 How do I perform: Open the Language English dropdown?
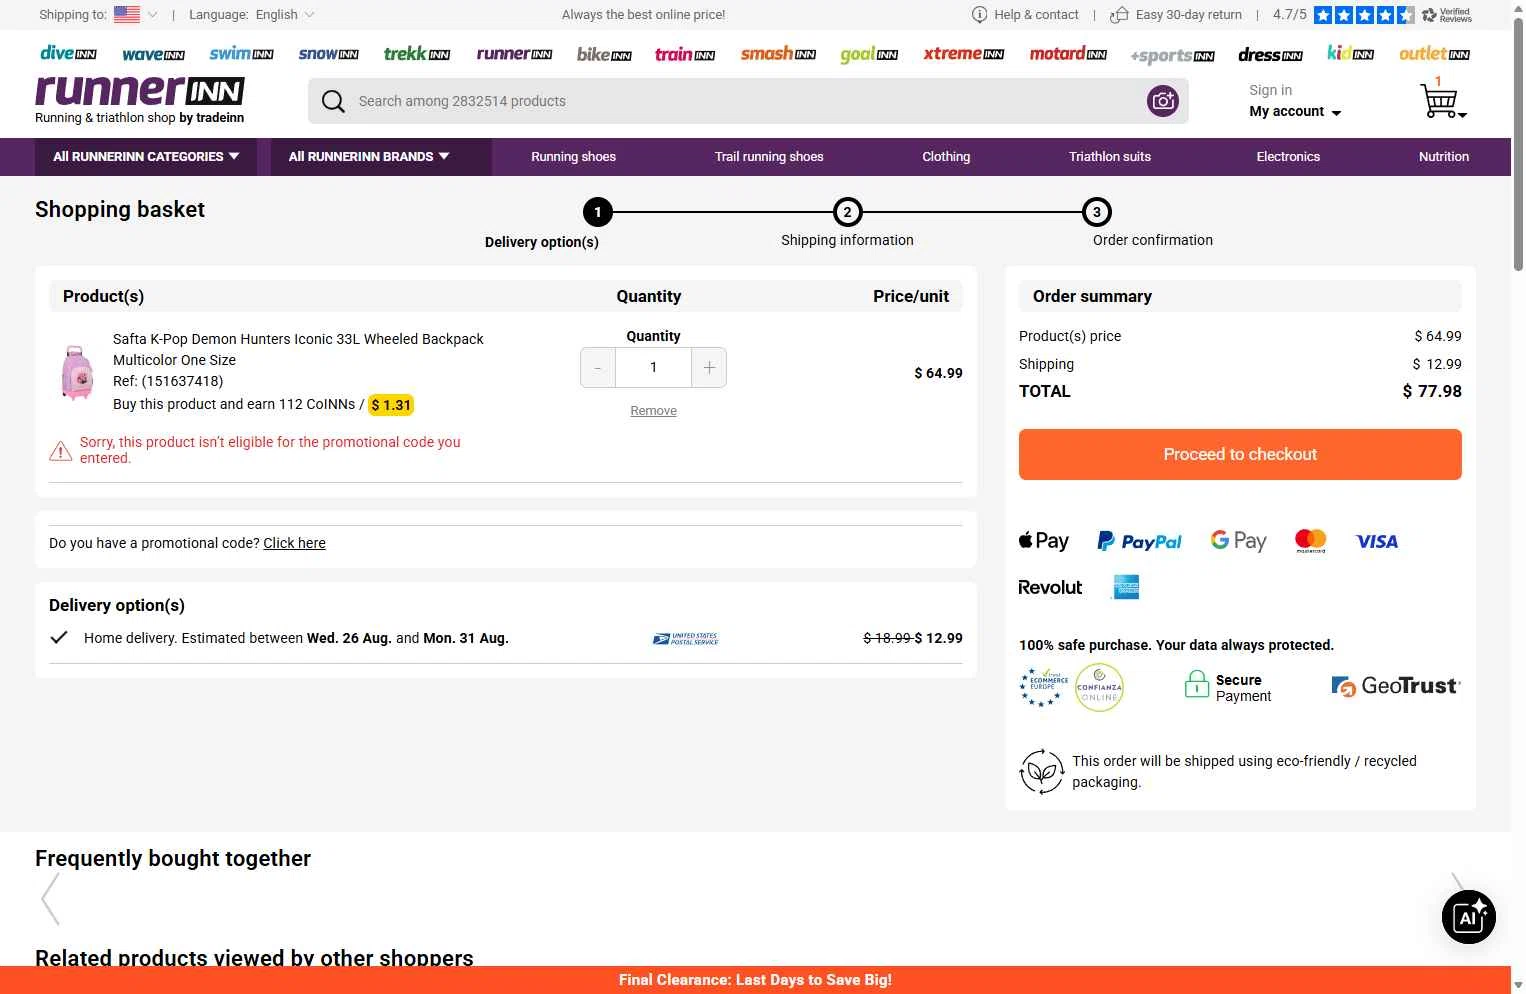click(285, 15)
